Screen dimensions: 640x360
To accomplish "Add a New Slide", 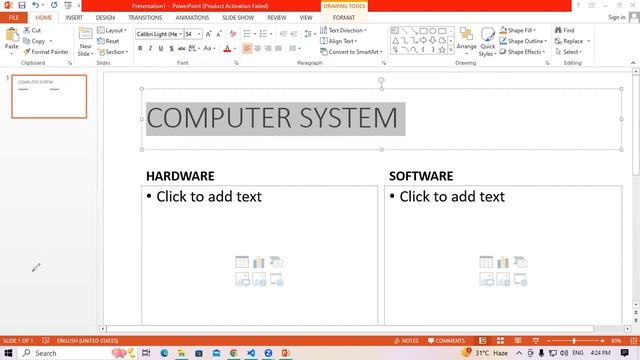I will 85,42.
